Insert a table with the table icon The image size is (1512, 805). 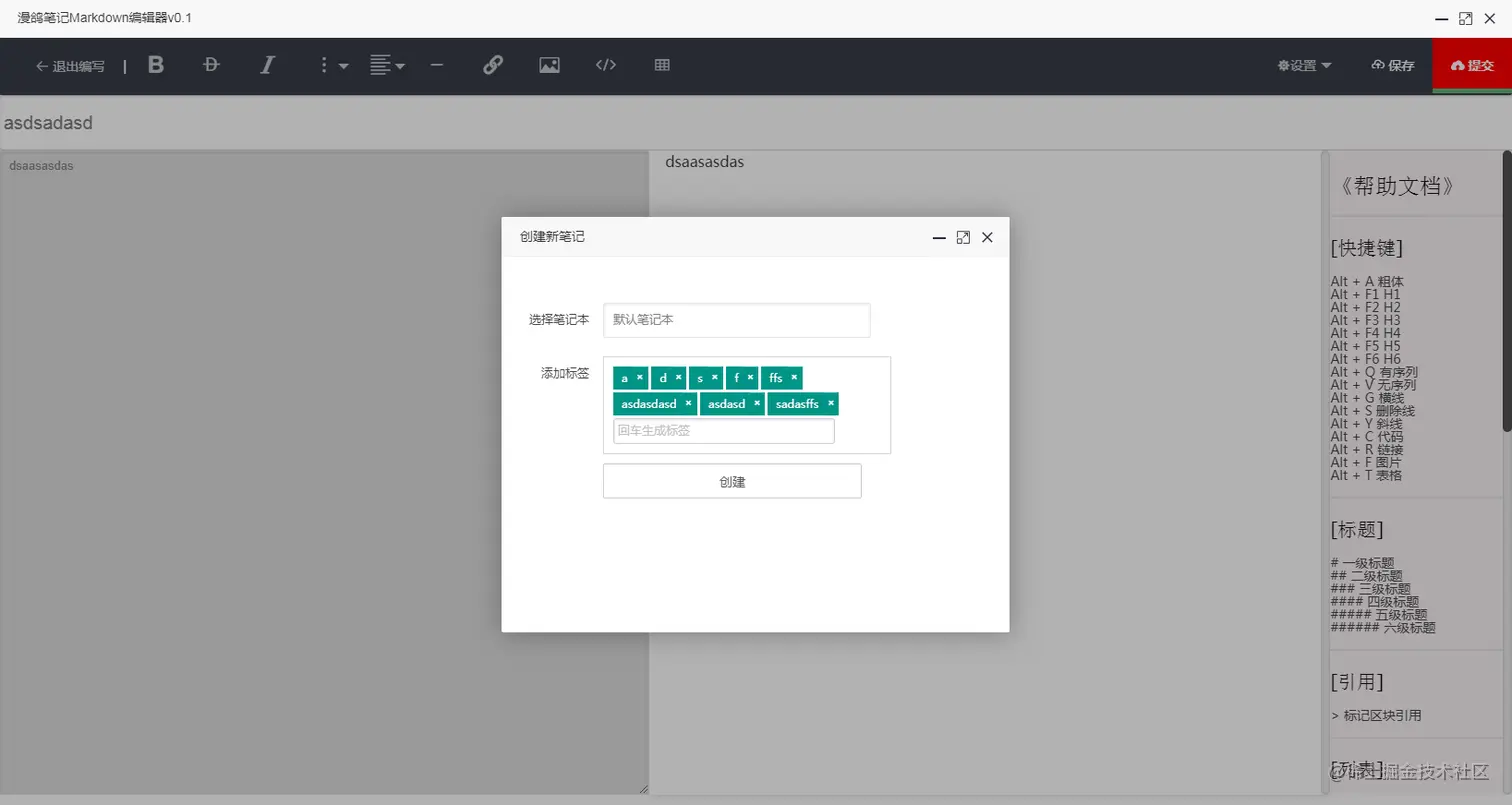(662, 65)
